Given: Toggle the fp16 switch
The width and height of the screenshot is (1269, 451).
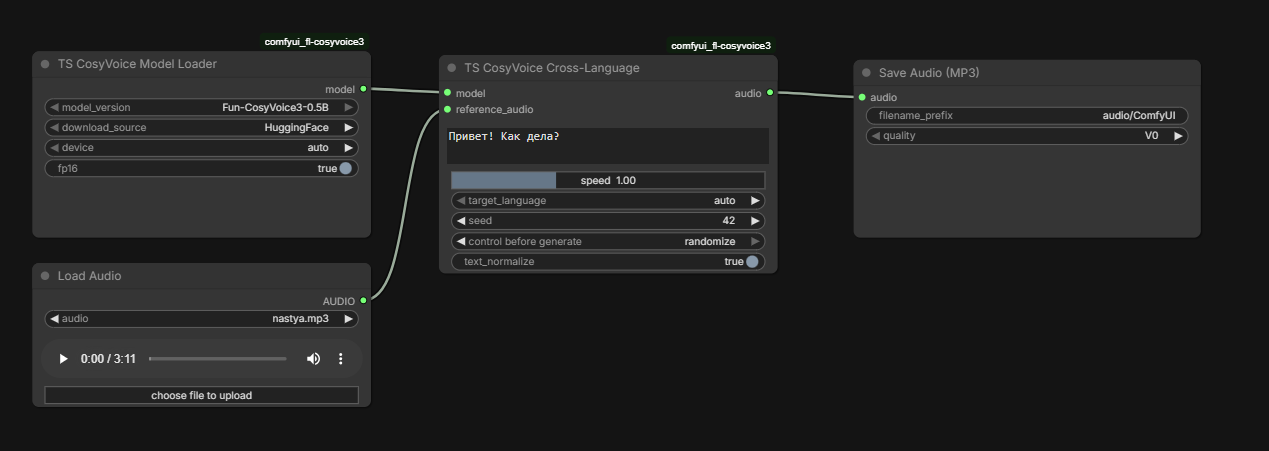Looking at the screenshot, I should point(345,168).
